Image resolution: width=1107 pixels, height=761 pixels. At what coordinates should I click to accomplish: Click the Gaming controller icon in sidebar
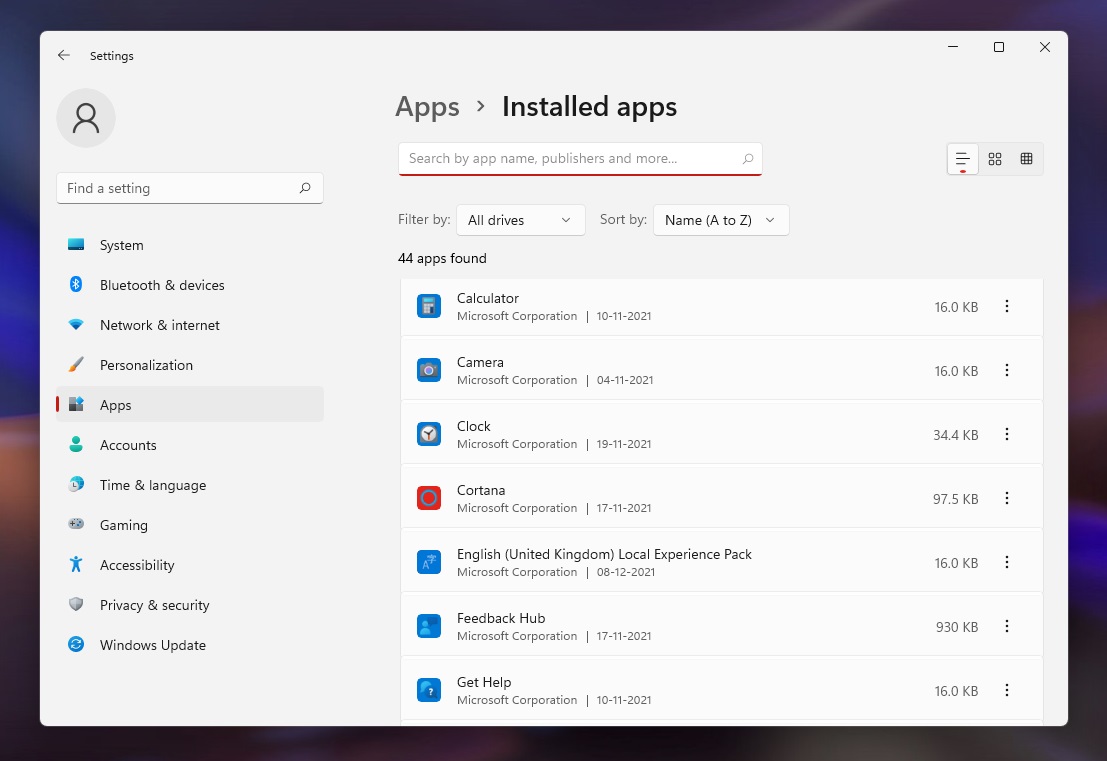(75, 525)
